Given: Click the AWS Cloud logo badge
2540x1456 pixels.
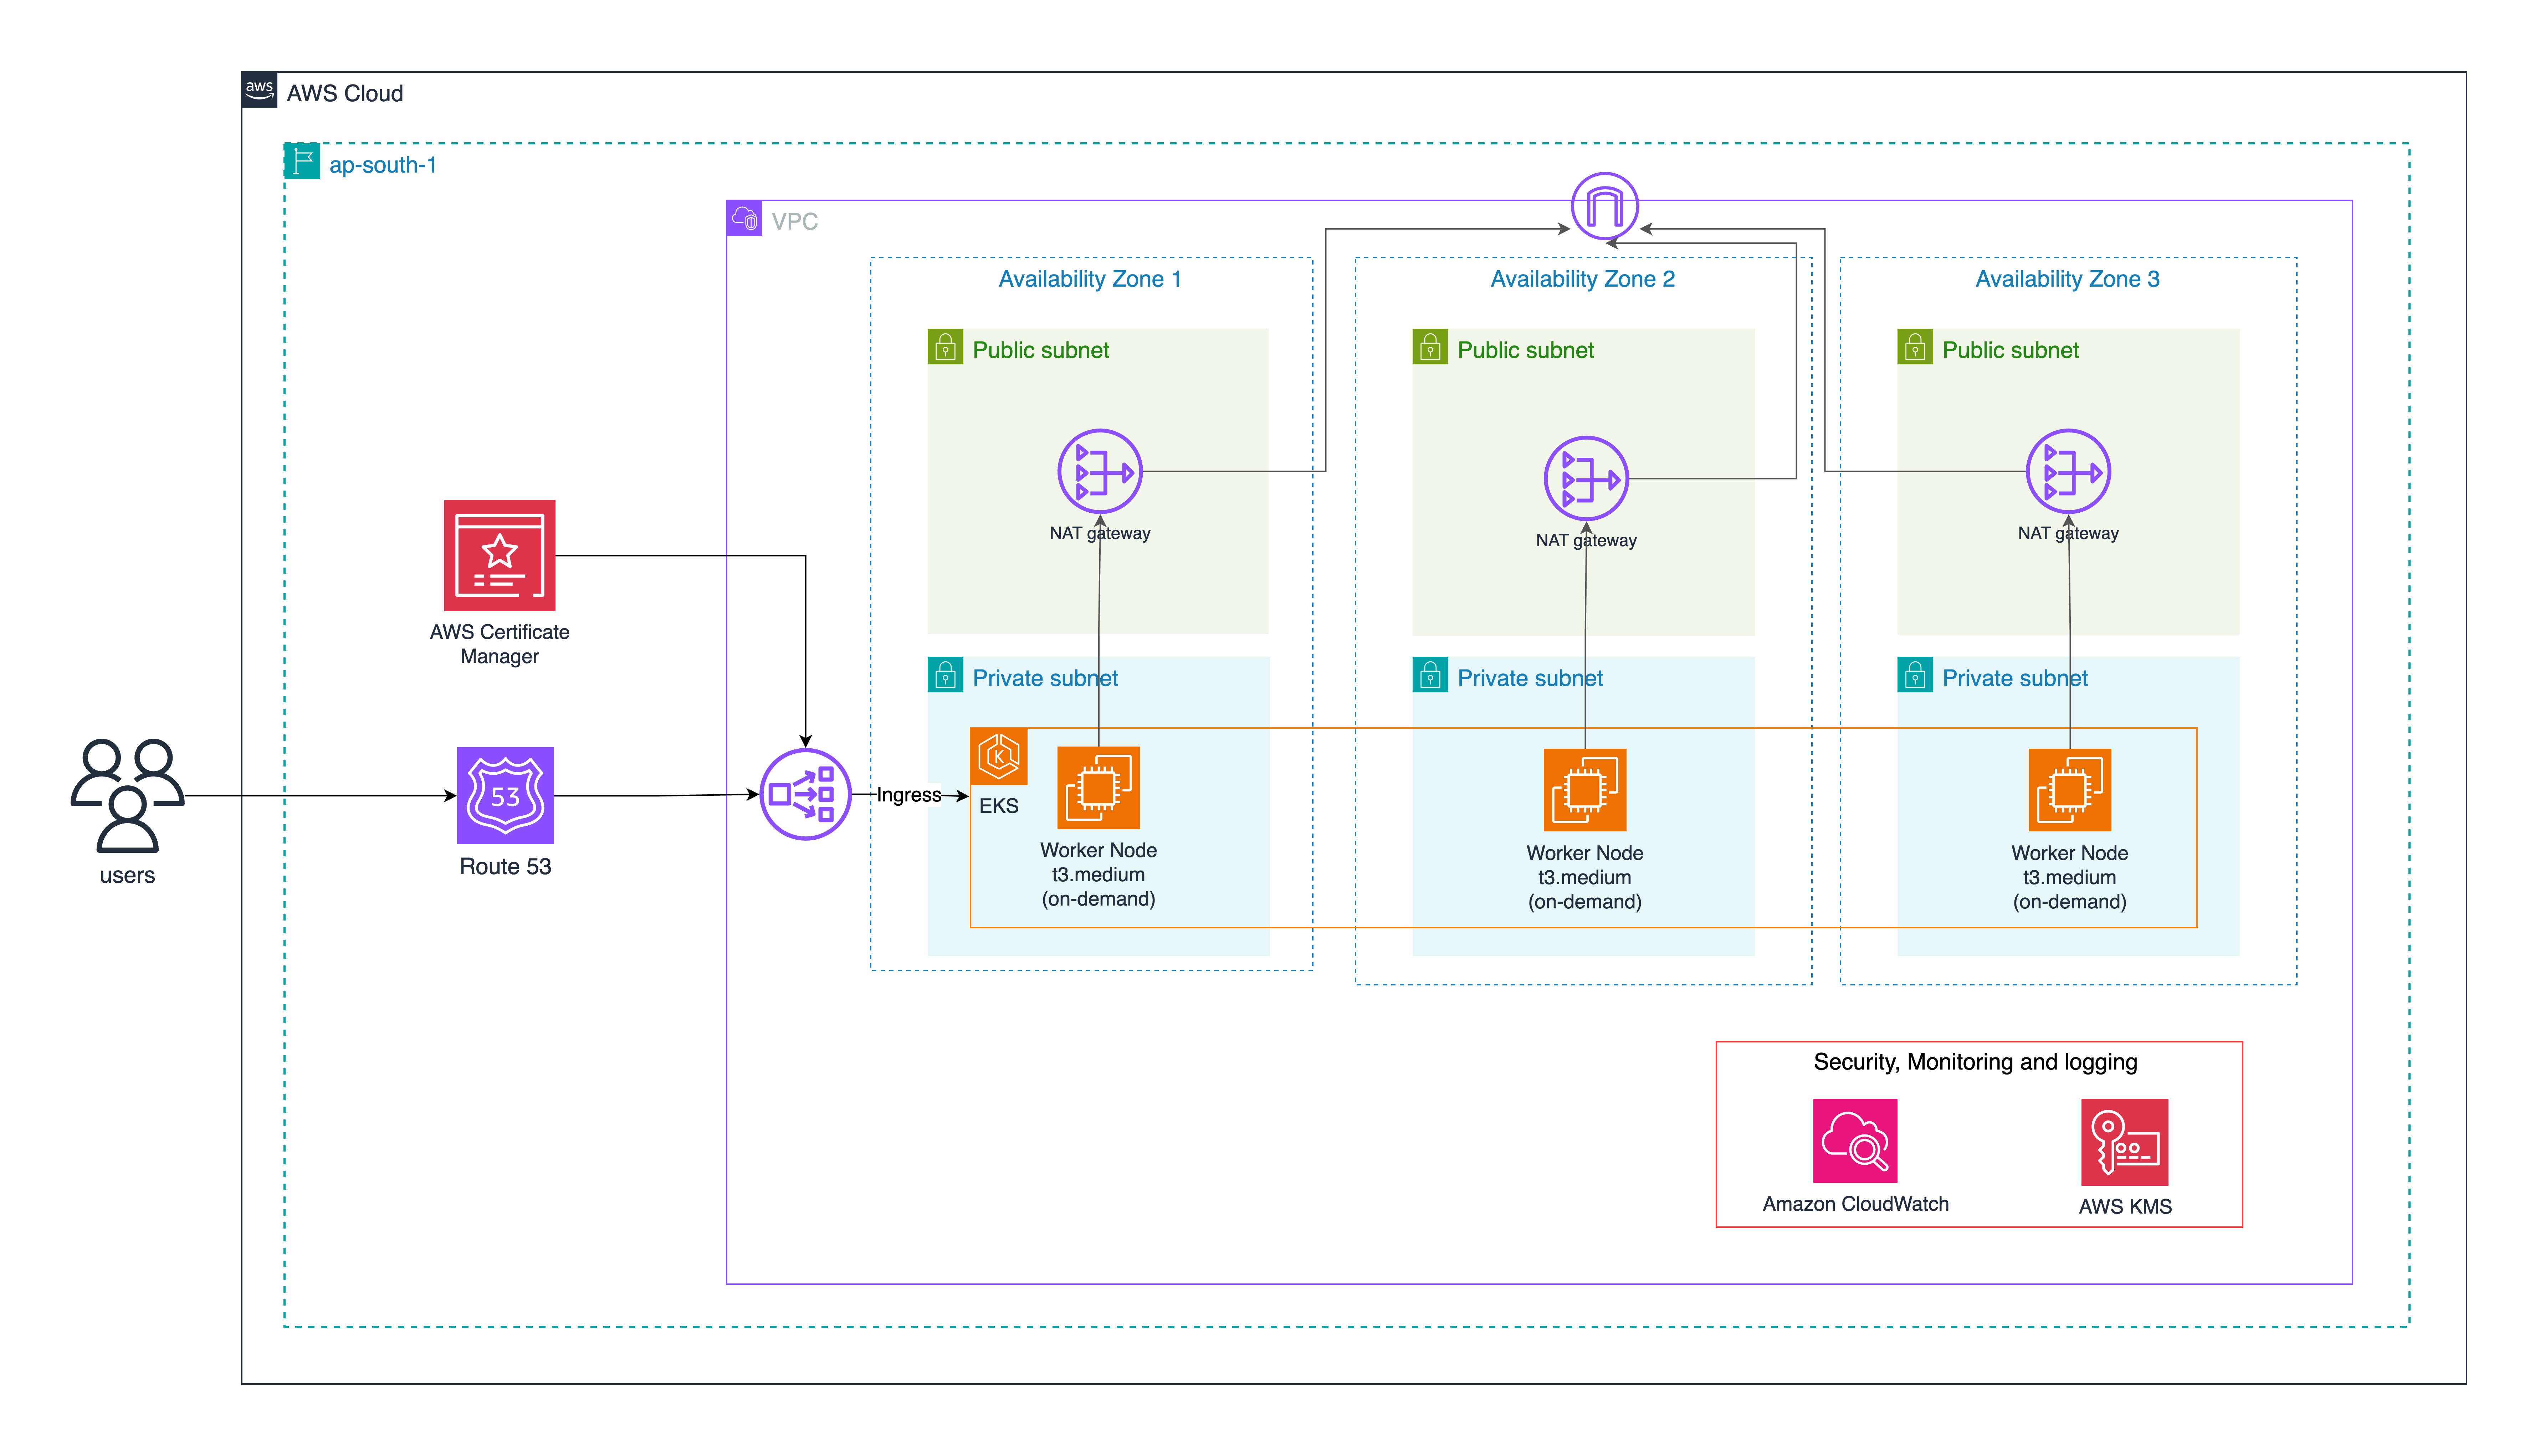Looking at the screenshot, I should [x=259, y=89].
